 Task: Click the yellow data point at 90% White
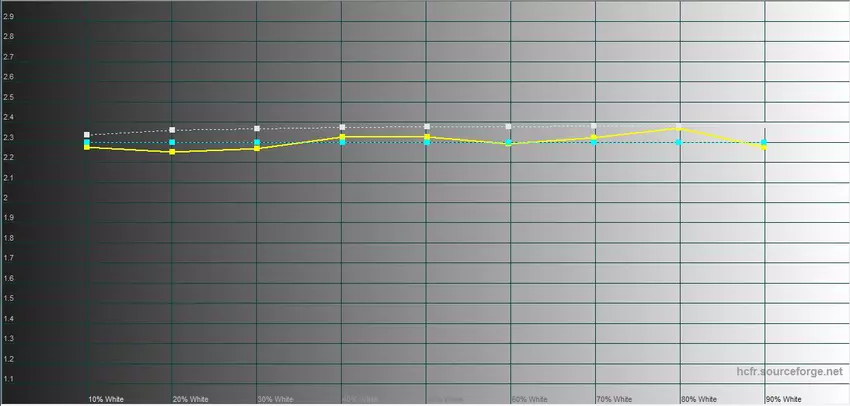765,147
